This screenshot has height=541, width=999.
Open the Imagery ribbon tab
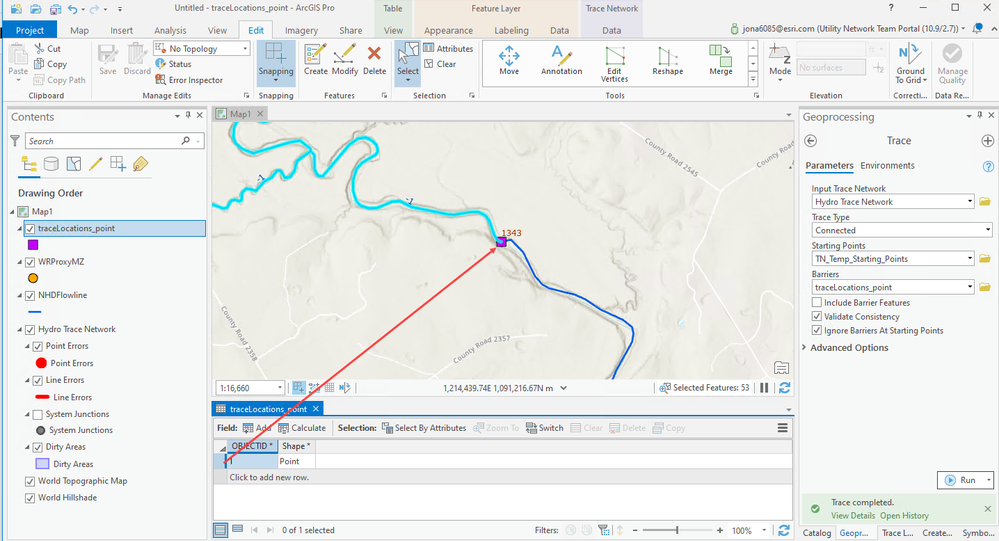[x=301, y=30]
